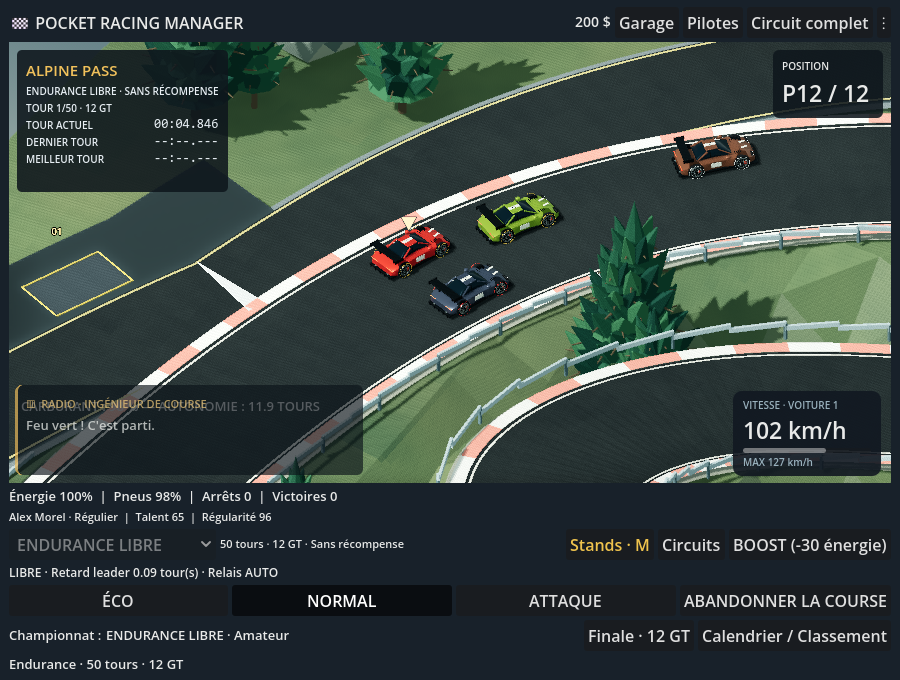
Task: Click the yellow marker above red car
Action: (x=409, y=222)
